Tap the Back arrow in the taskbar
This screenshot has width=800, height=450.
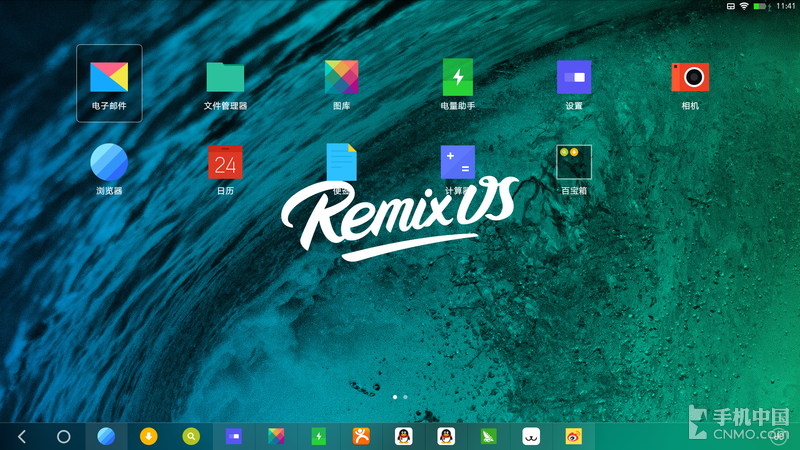tap(21, 437)
